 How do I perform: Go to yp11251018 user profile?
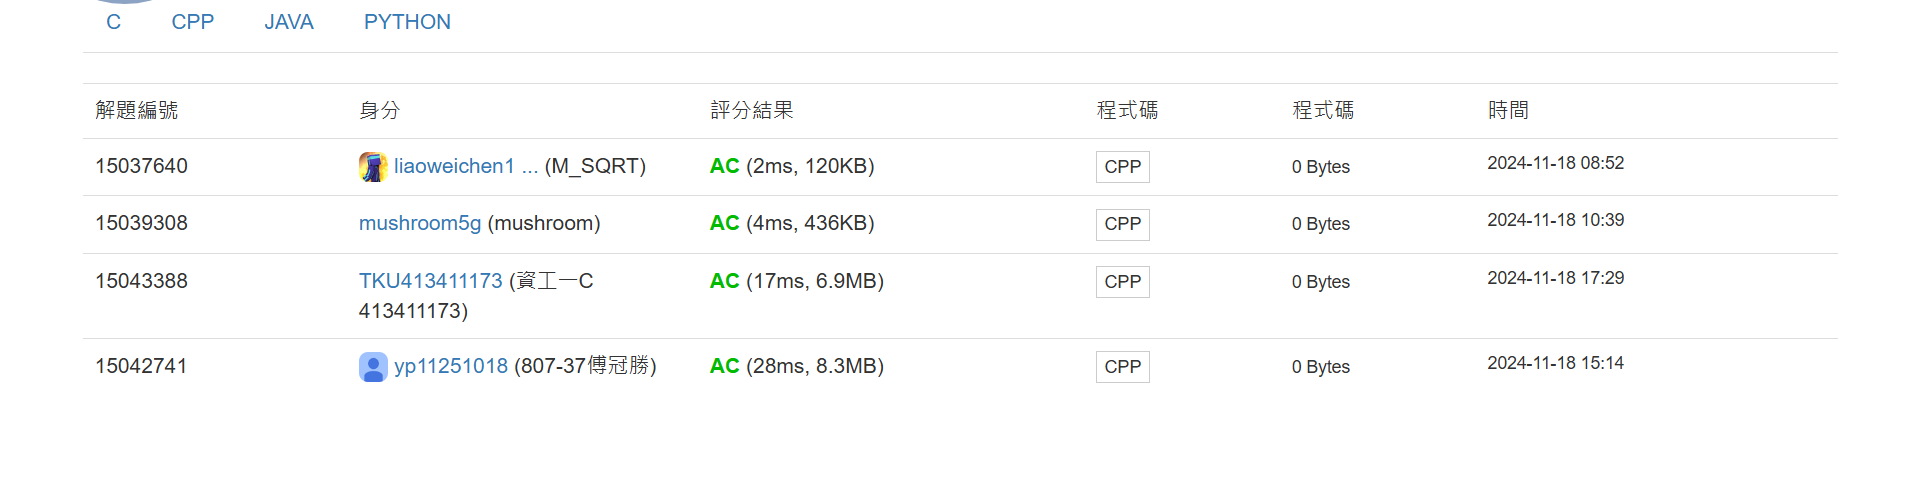click(451, 366)
